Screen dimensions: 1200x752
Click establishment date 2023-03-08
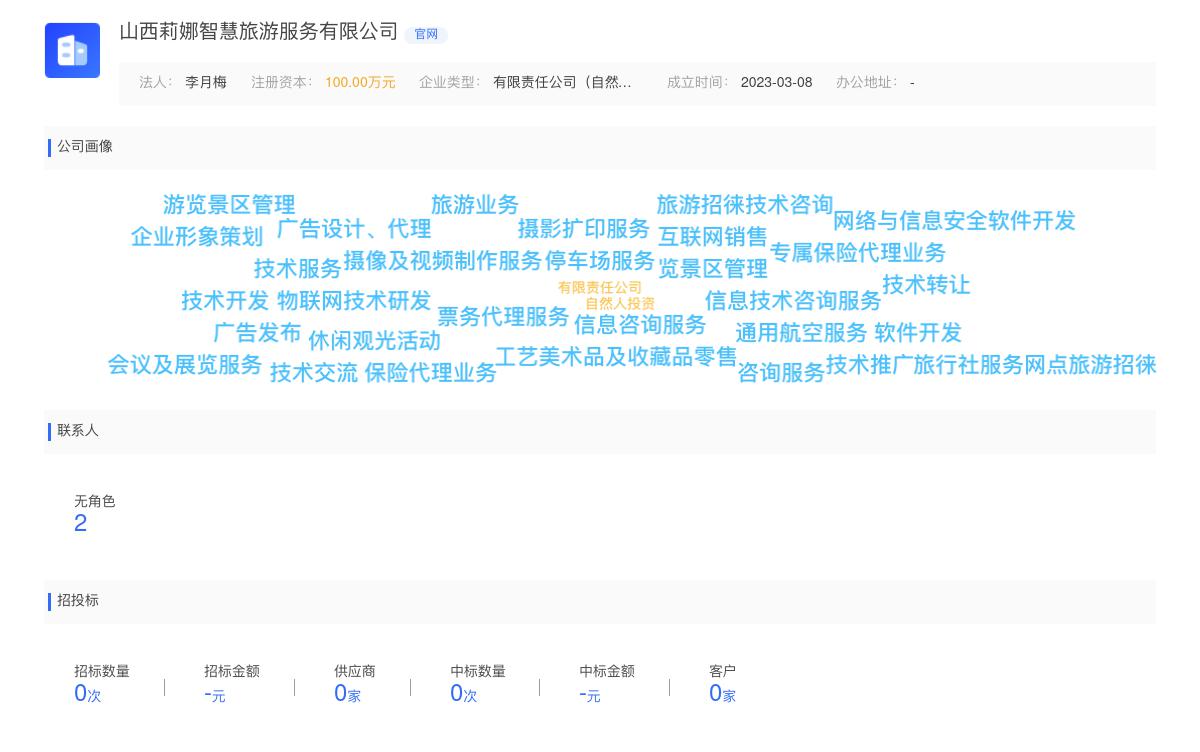tap(776, 82)
